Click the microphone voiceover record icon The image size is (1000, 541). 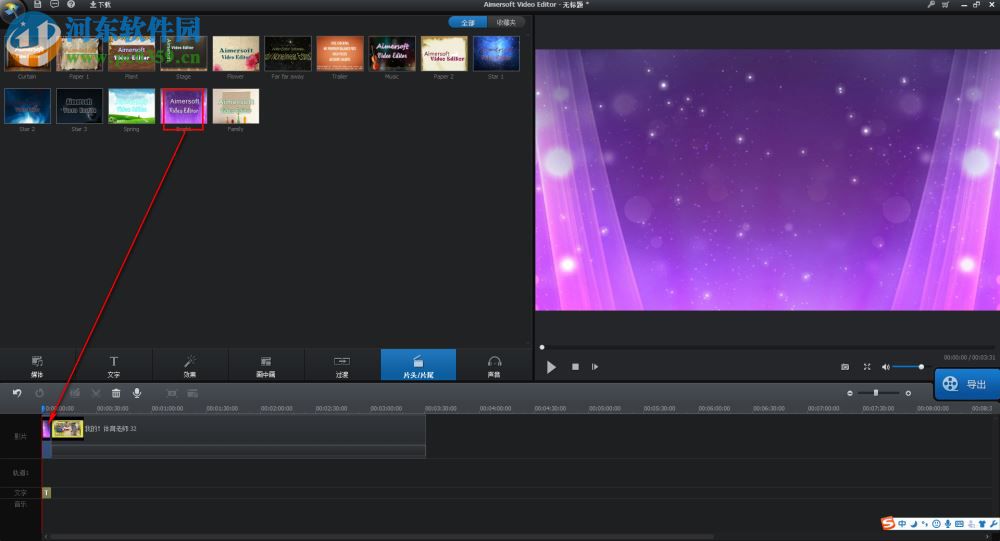136,393
